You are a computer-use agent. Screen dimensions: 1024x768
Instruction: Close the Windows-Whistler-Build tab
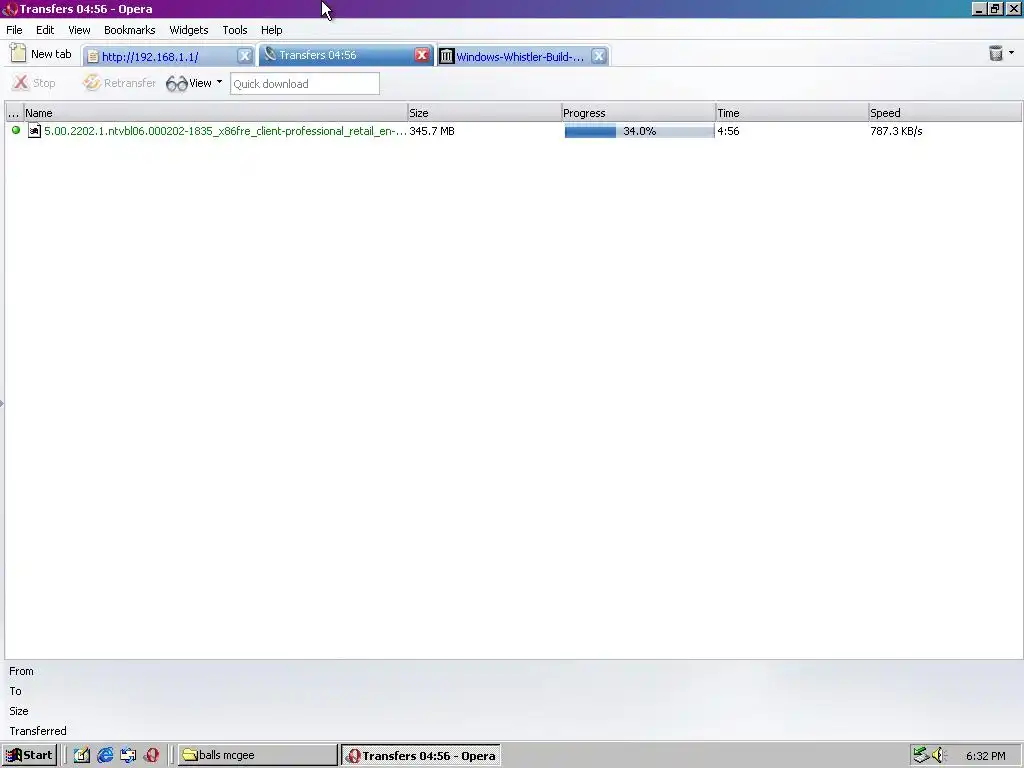(x=599, y=56)
